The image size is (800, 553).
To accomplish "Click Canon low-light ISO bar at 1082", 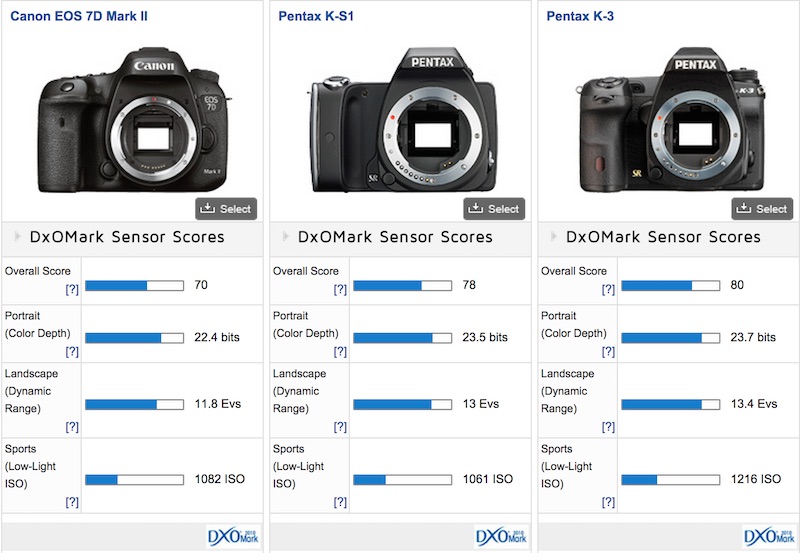I will [135, 480].
